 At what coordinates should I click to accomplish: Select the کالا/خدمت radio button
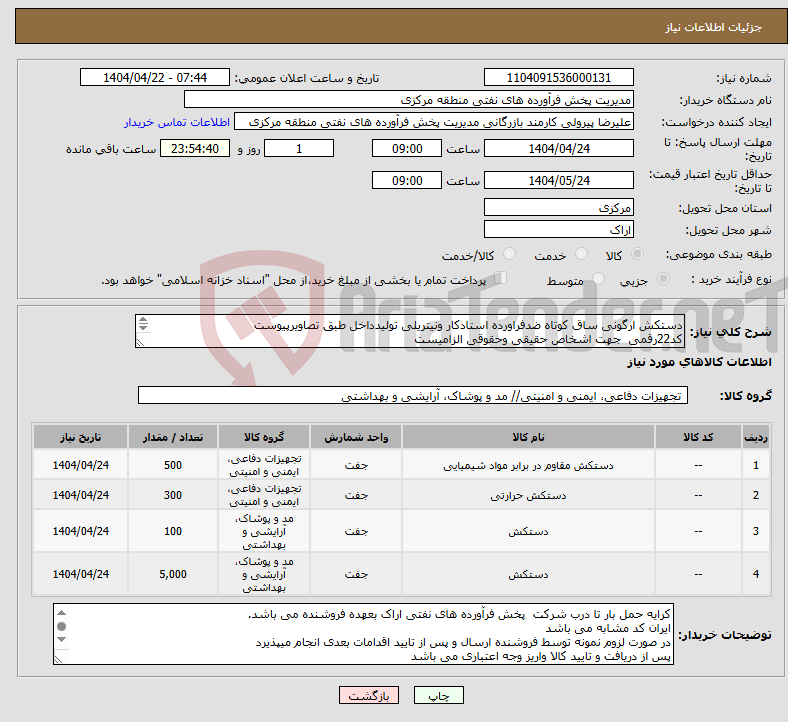click(x=510, y=254)
